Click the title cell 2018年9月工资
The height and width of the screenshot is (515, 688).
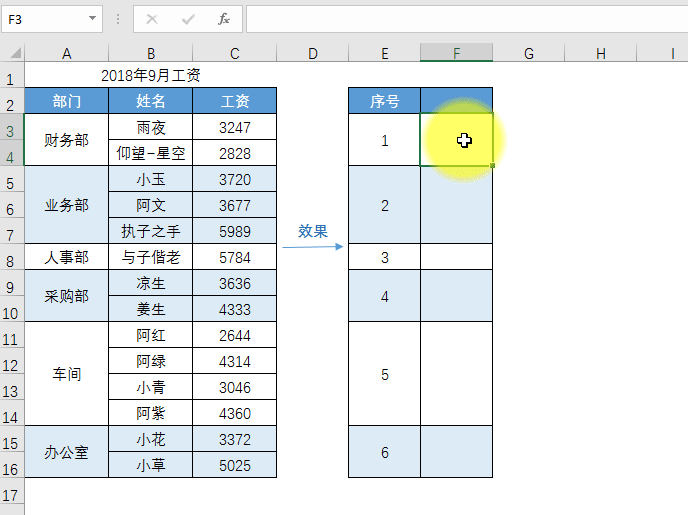(150, 75)
